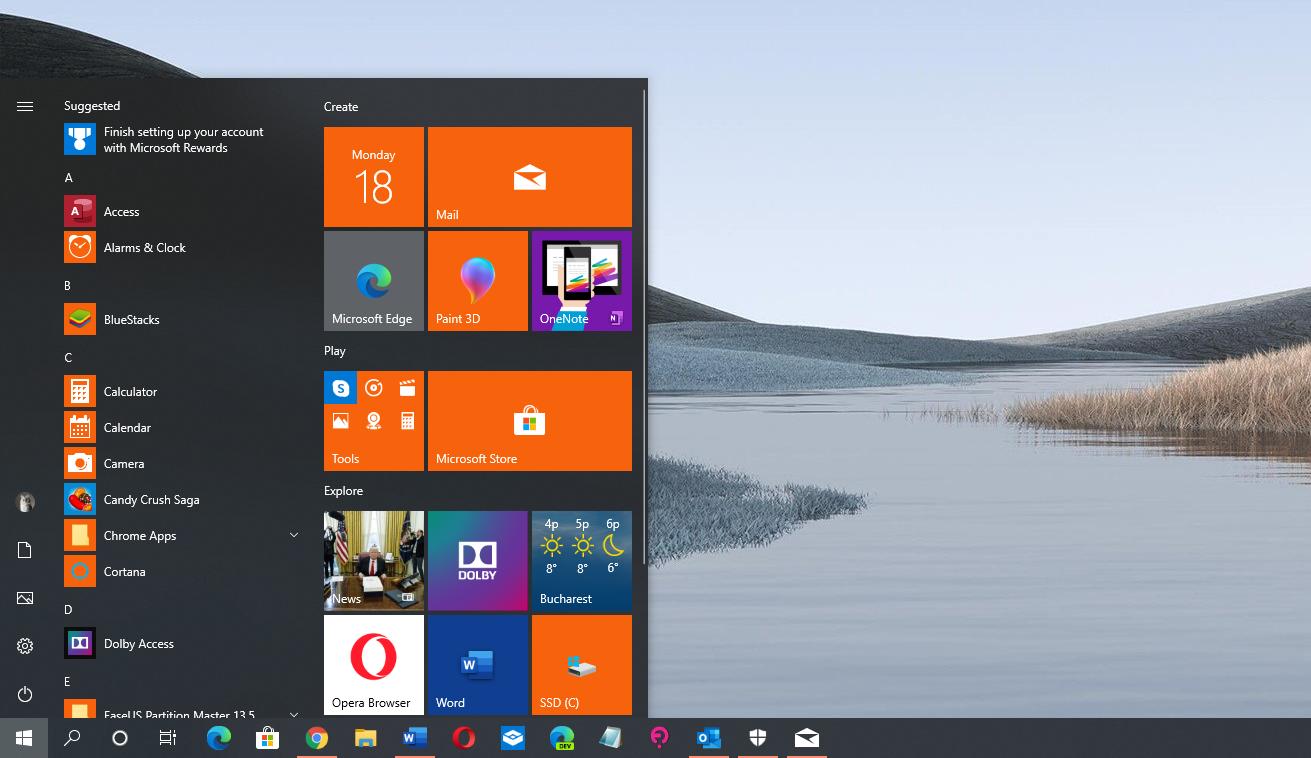Jump via the letter A header
1311x758 pixels.
coord(68,178)
